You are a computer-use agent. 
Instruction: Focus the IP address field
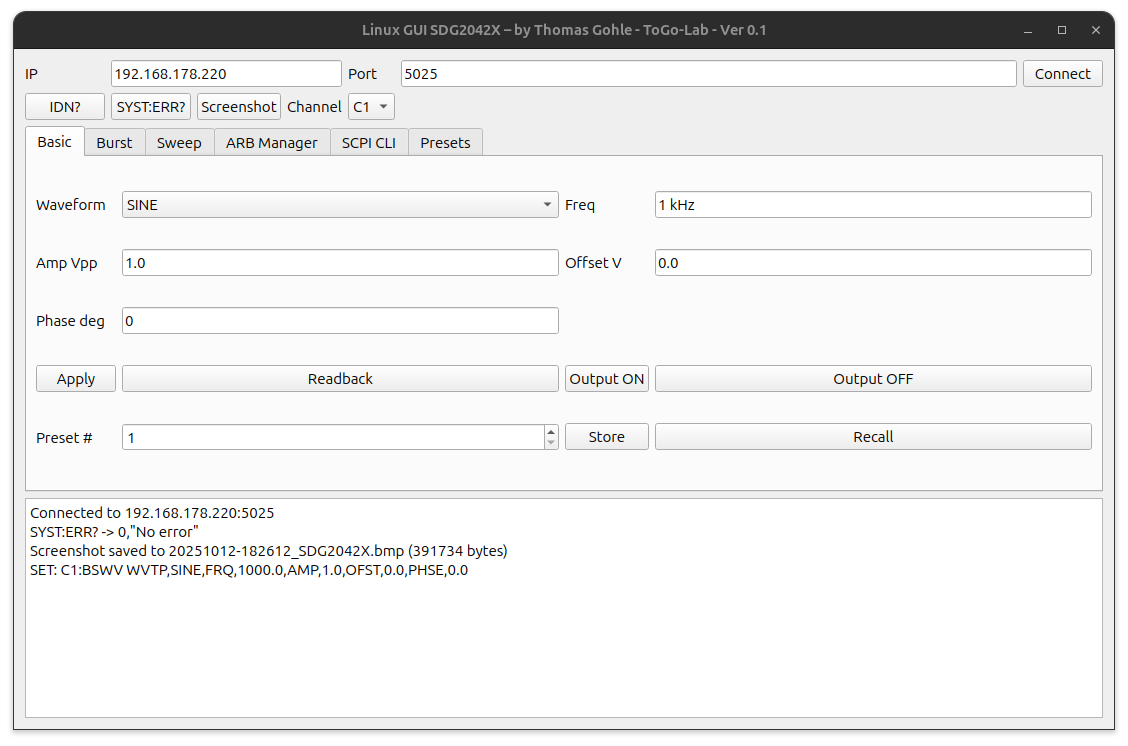[226, 74]
